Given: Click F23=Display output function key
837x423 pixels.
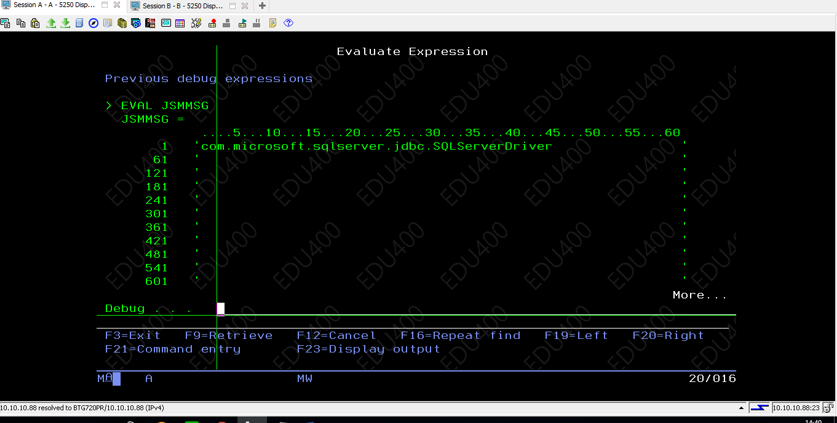Looking at the screenshot, I should 368,349.
